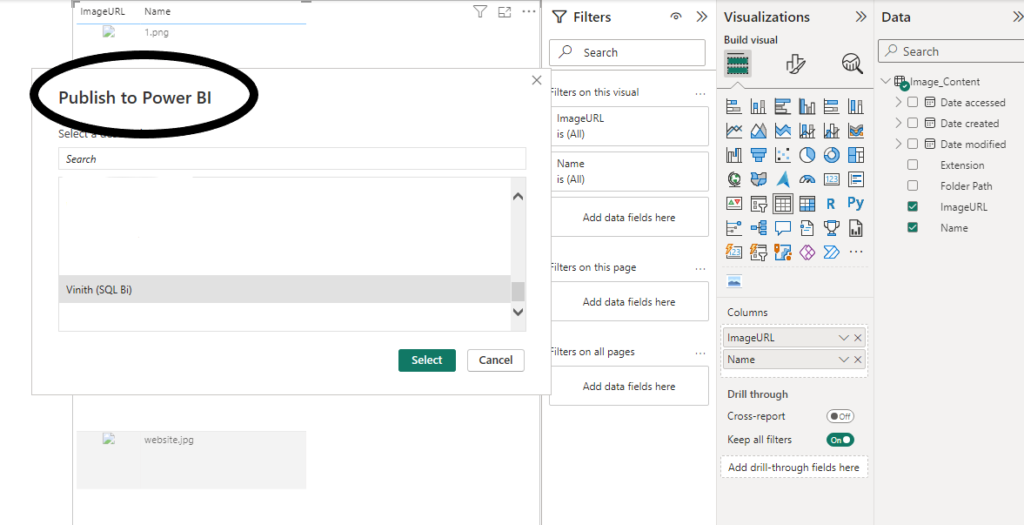Expand the Date accessed hierarchy
The height and width of the screenshot is (525, 1024).
(x=898, y=103)
